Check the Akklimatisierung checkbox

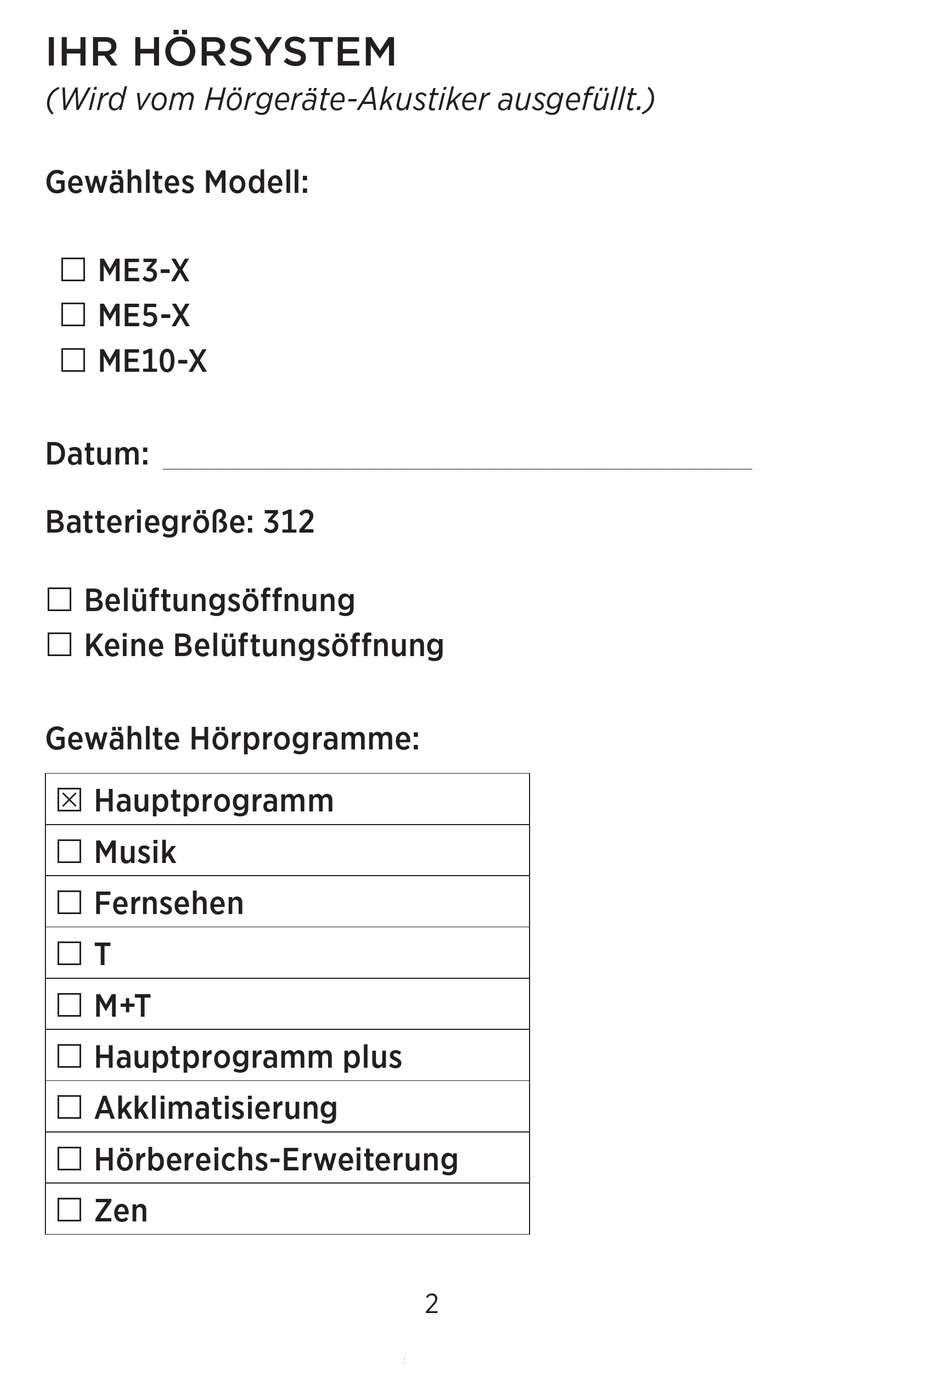click(x=69, y=1107)
